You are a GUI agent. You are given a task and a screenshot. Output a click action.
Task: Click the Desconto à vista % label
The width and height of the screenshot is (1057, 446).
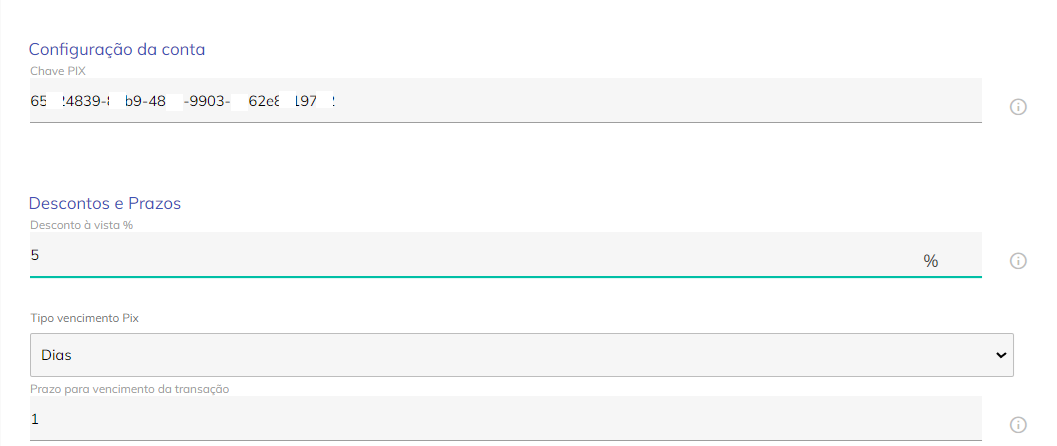pos(82,226)
